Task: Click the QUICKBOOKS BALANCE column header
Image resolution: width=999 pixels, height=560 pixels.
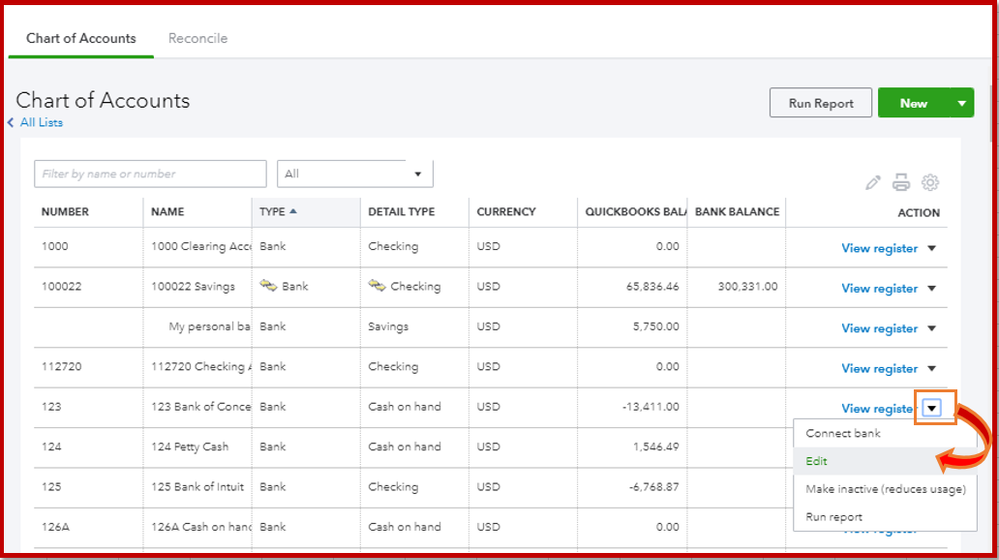Action: point(635,212)
